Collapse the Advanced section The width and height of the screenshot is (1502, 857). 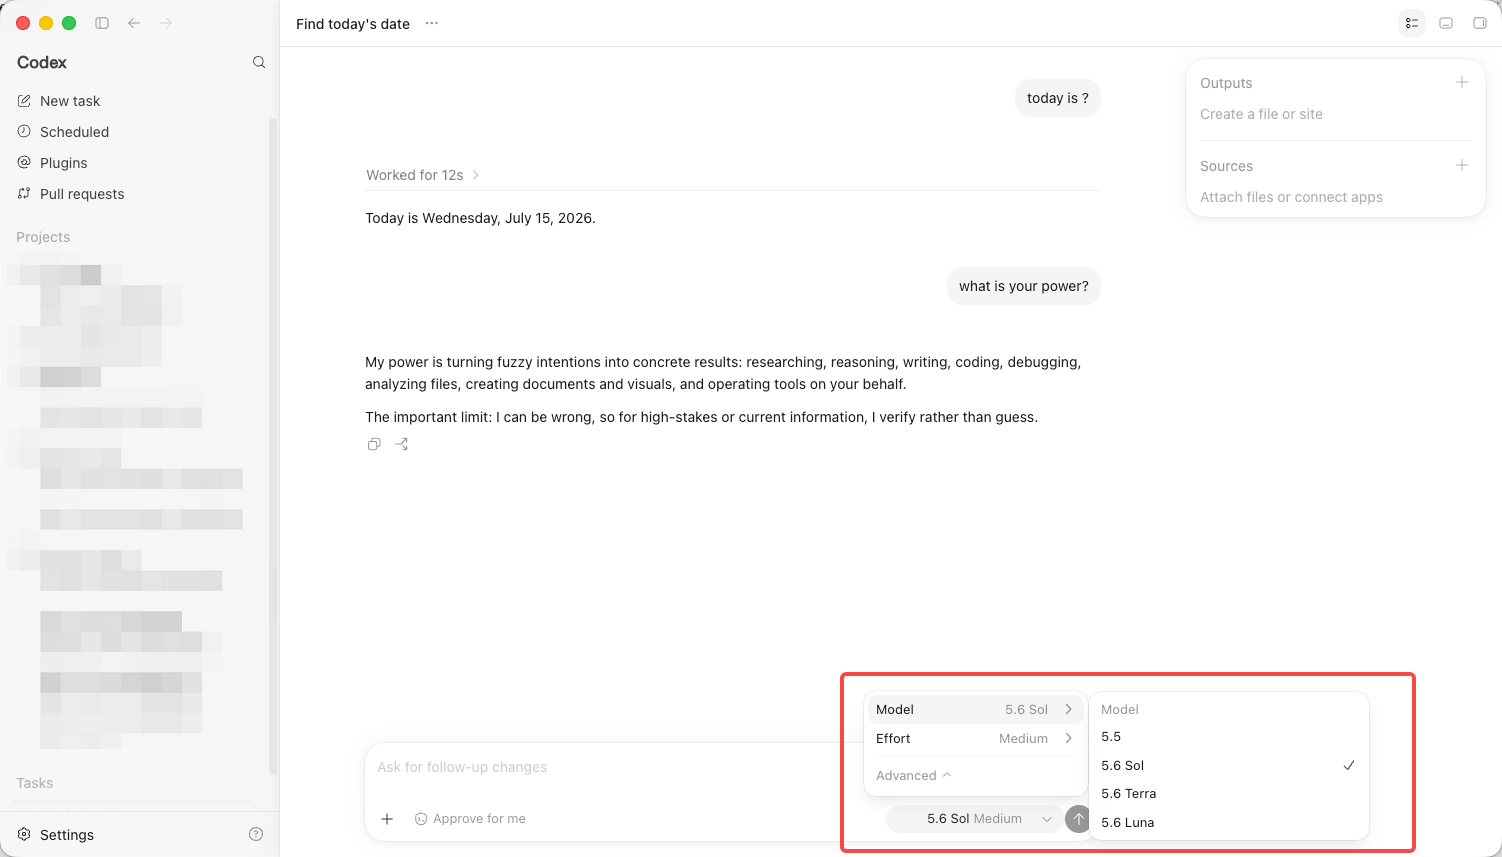913,776
